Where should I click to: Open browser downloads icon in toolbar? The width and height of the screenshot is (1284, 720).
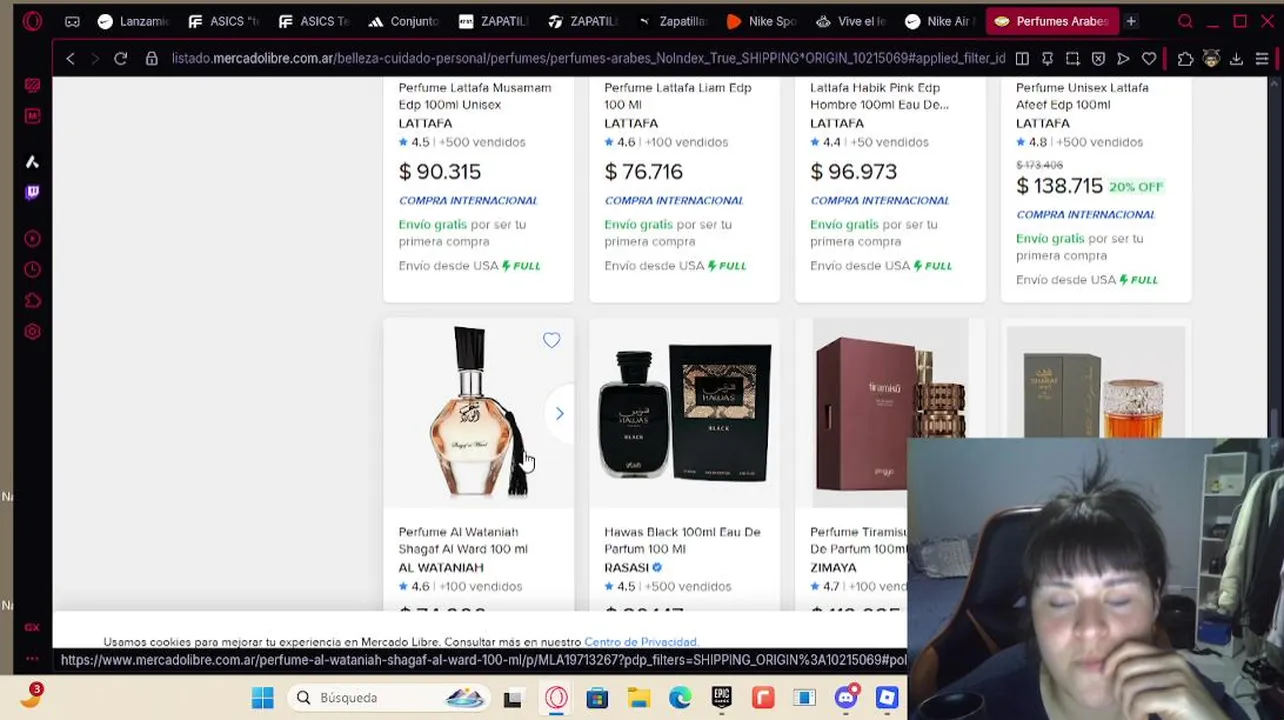[1236, 59]
